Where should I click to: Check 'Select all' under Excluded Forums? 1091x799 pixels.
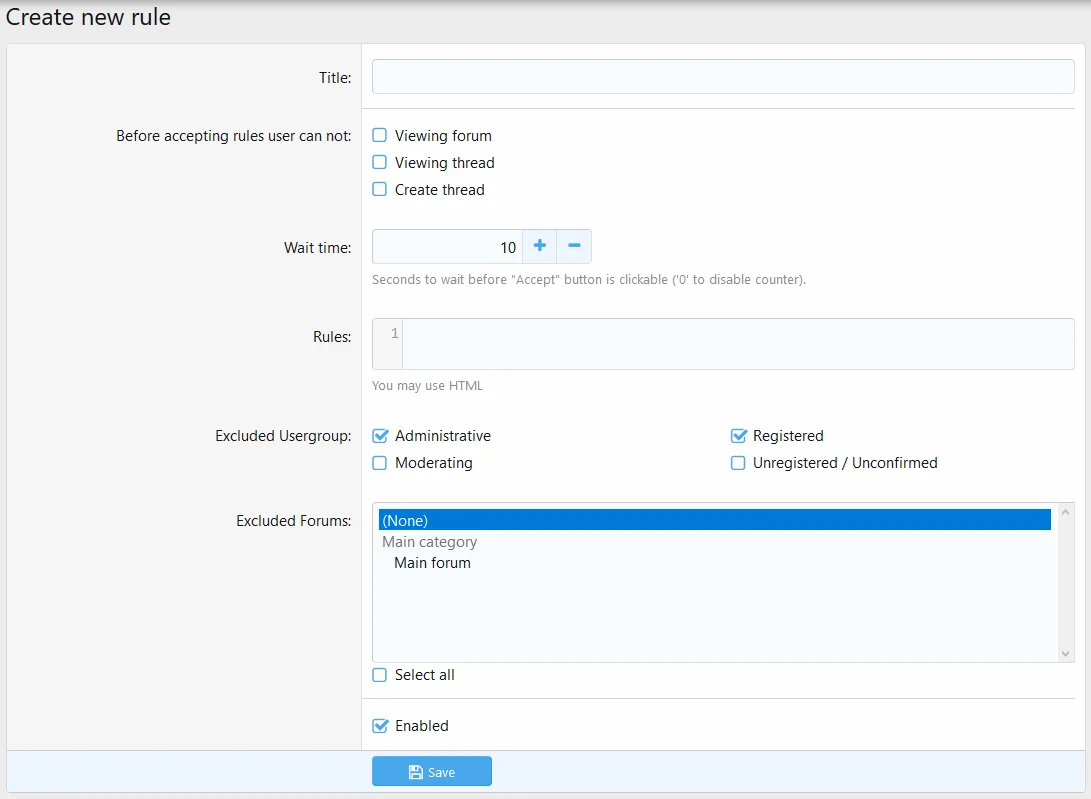pos(379,674)
